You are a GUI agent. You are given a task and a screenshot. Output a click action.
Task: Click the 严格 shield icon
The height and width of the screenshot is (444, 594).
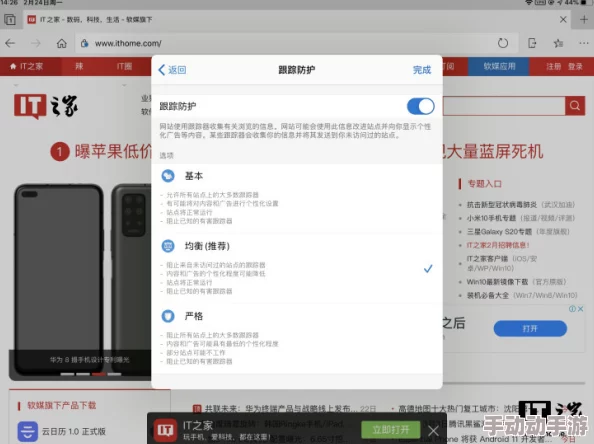[168, 316]
